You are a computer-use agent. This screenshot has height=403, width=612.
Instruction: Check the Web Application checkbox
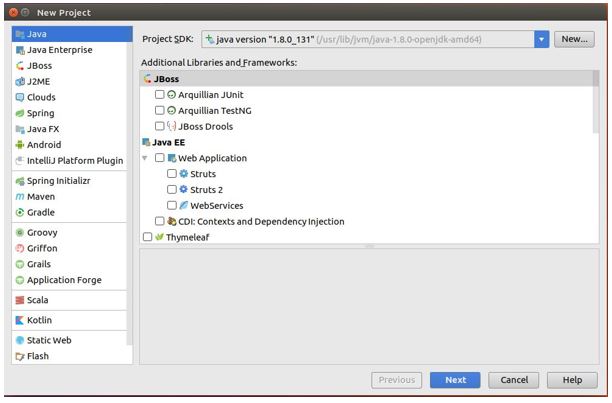tap(160, 158)
